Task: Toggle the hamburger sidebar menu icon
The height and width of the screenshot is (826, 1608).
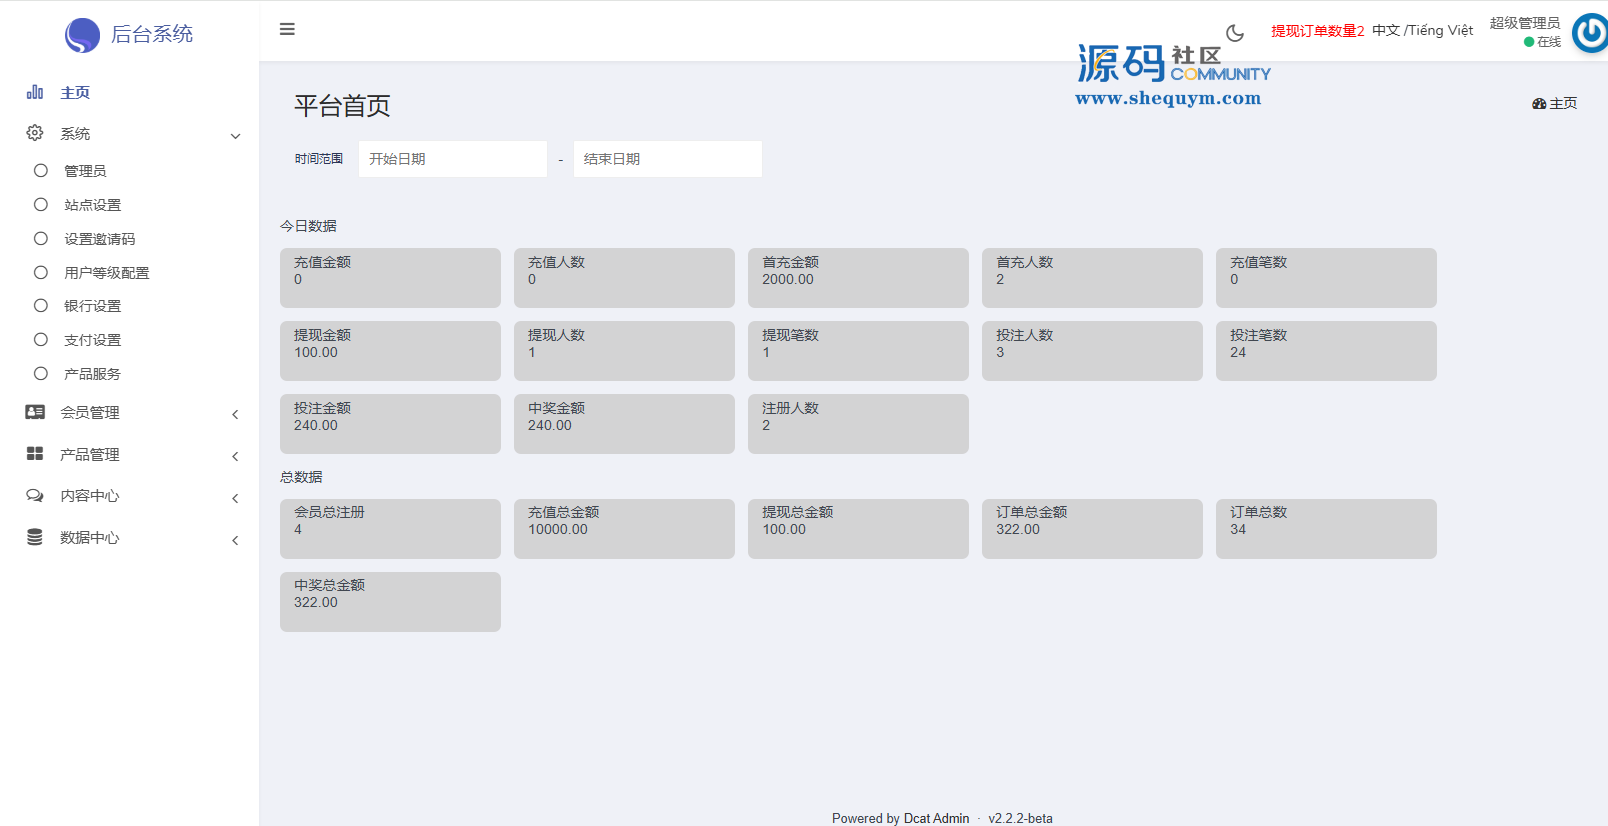Action: tap(287, 29)
